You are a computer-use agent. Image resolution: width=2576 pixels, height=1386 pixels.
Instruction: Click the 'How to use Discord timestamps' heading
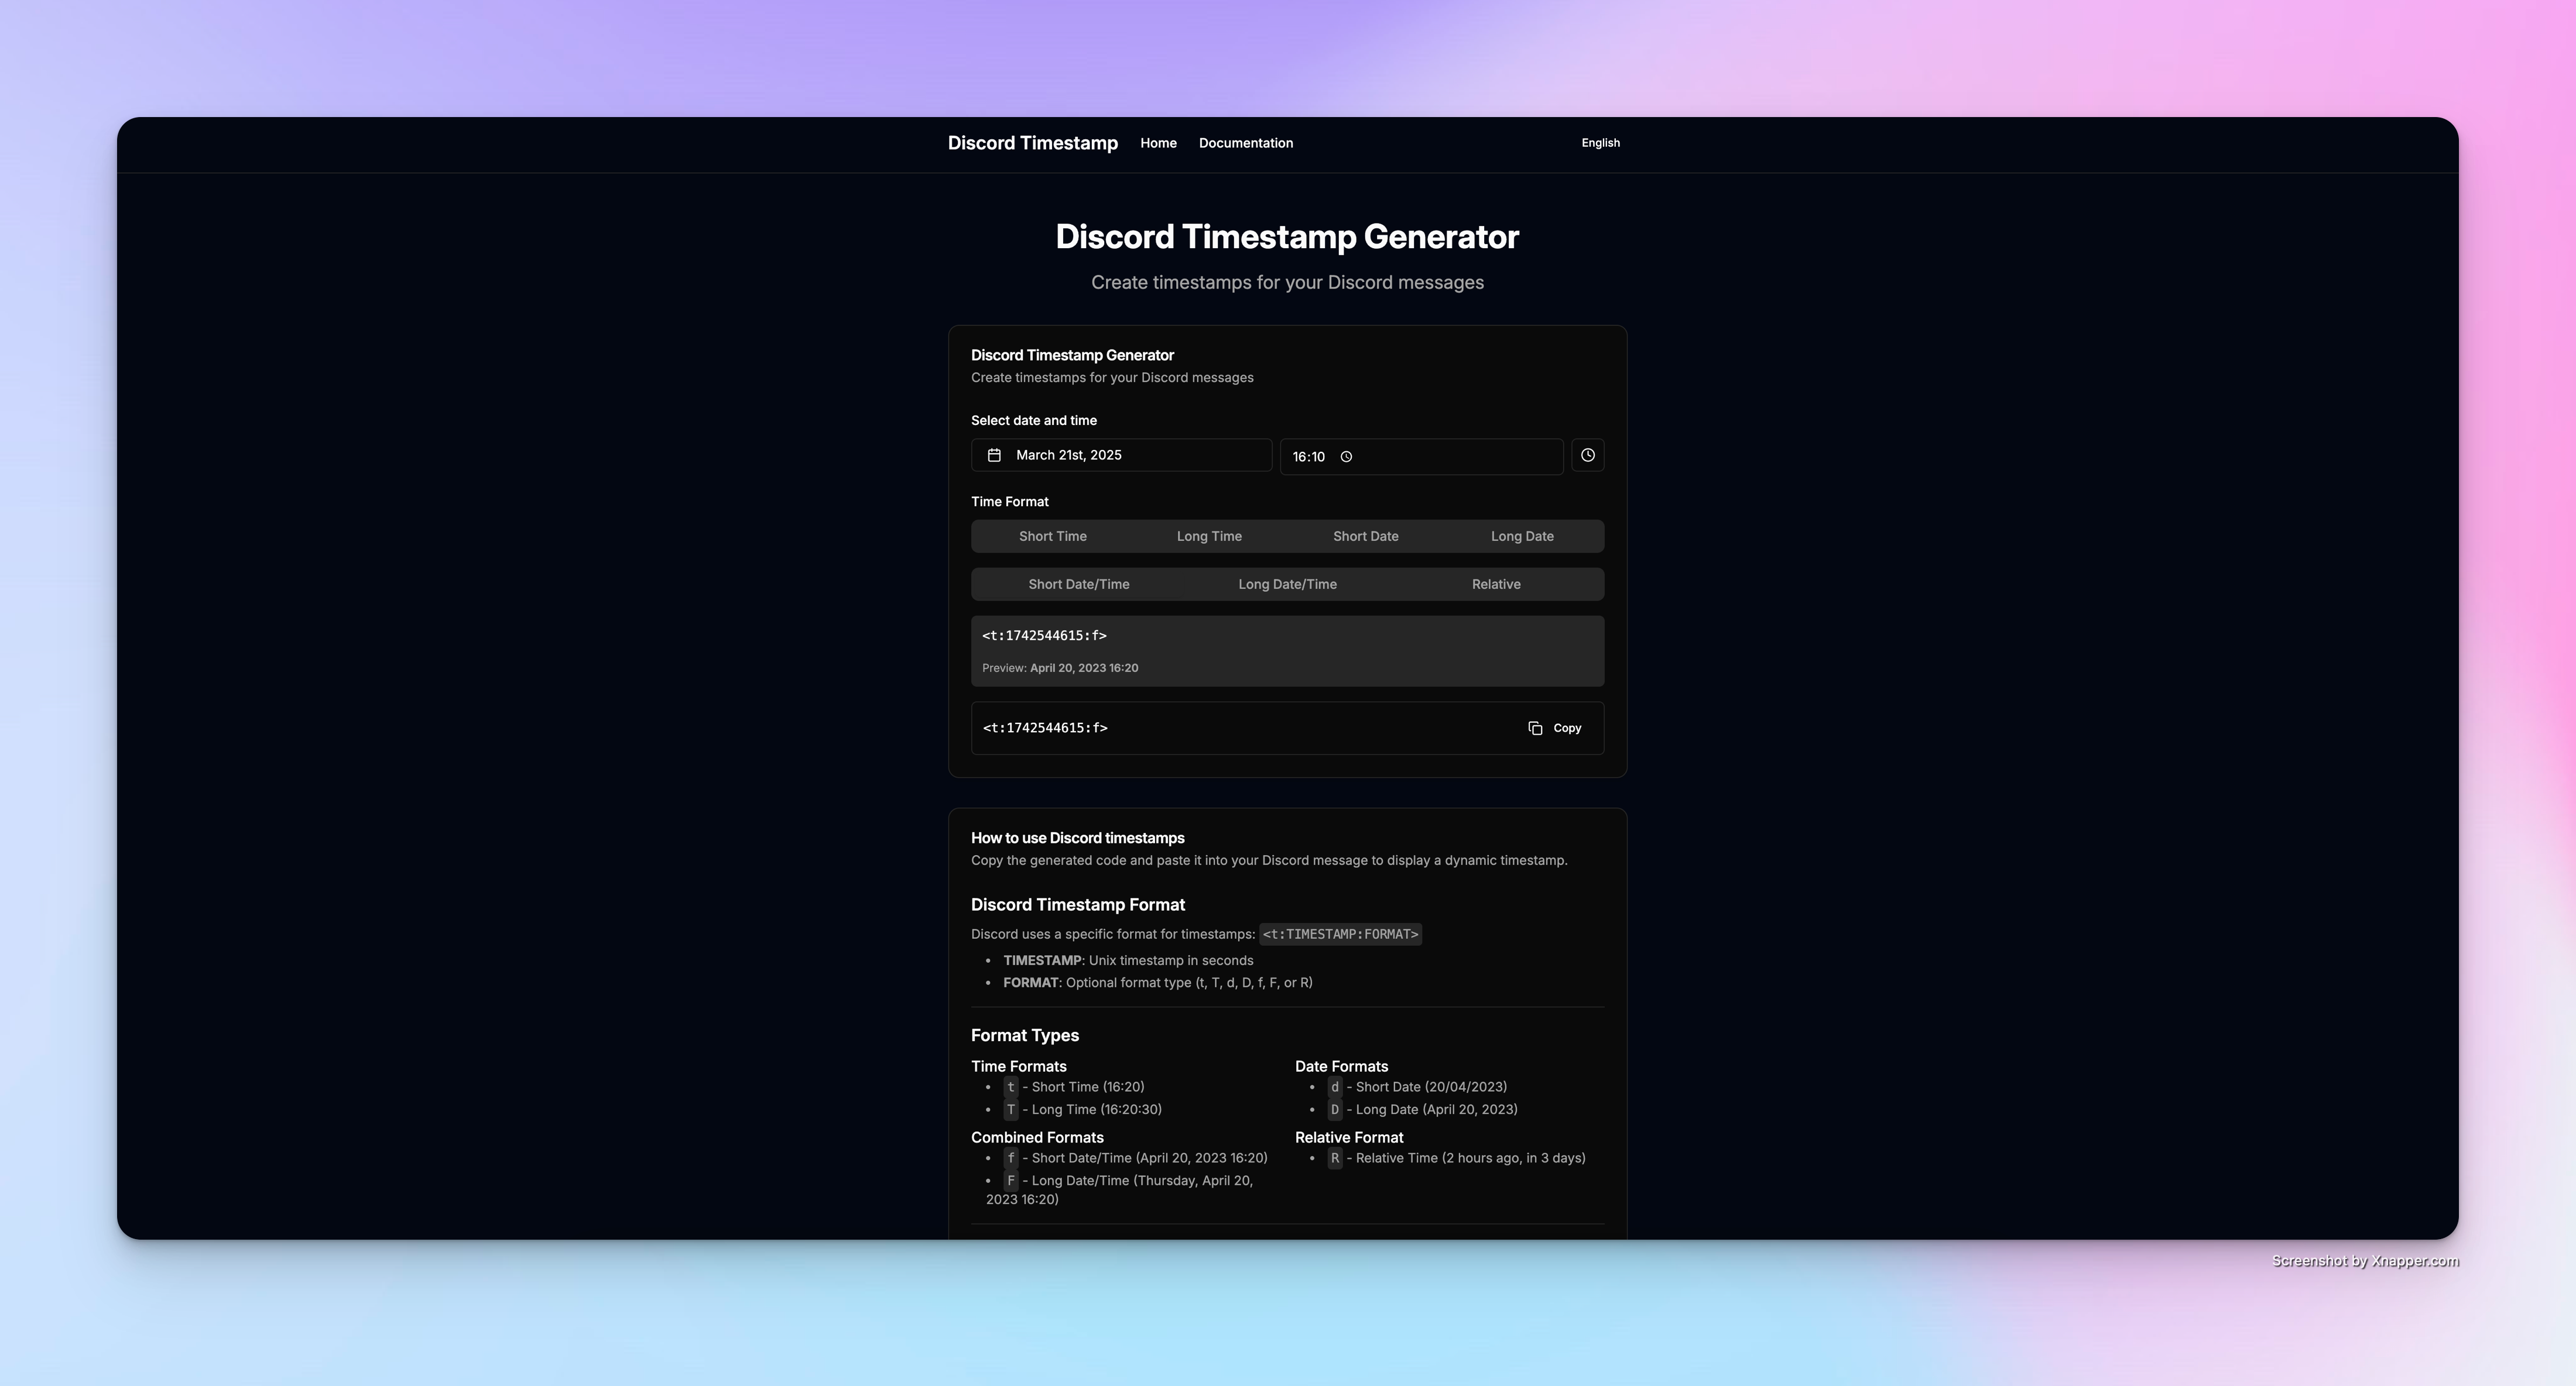click(x=1077, y=838)
